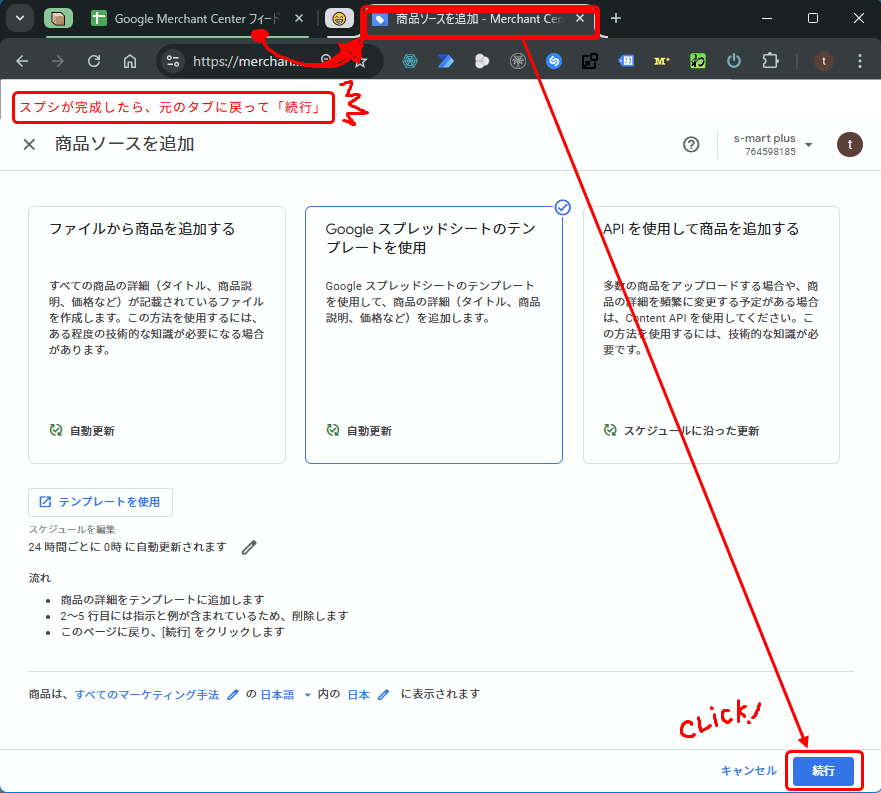The width and height of the screenshot is (881, 793).
Task: Click pencil icon next to すべてのマーケティング手法
Action: 233,694
